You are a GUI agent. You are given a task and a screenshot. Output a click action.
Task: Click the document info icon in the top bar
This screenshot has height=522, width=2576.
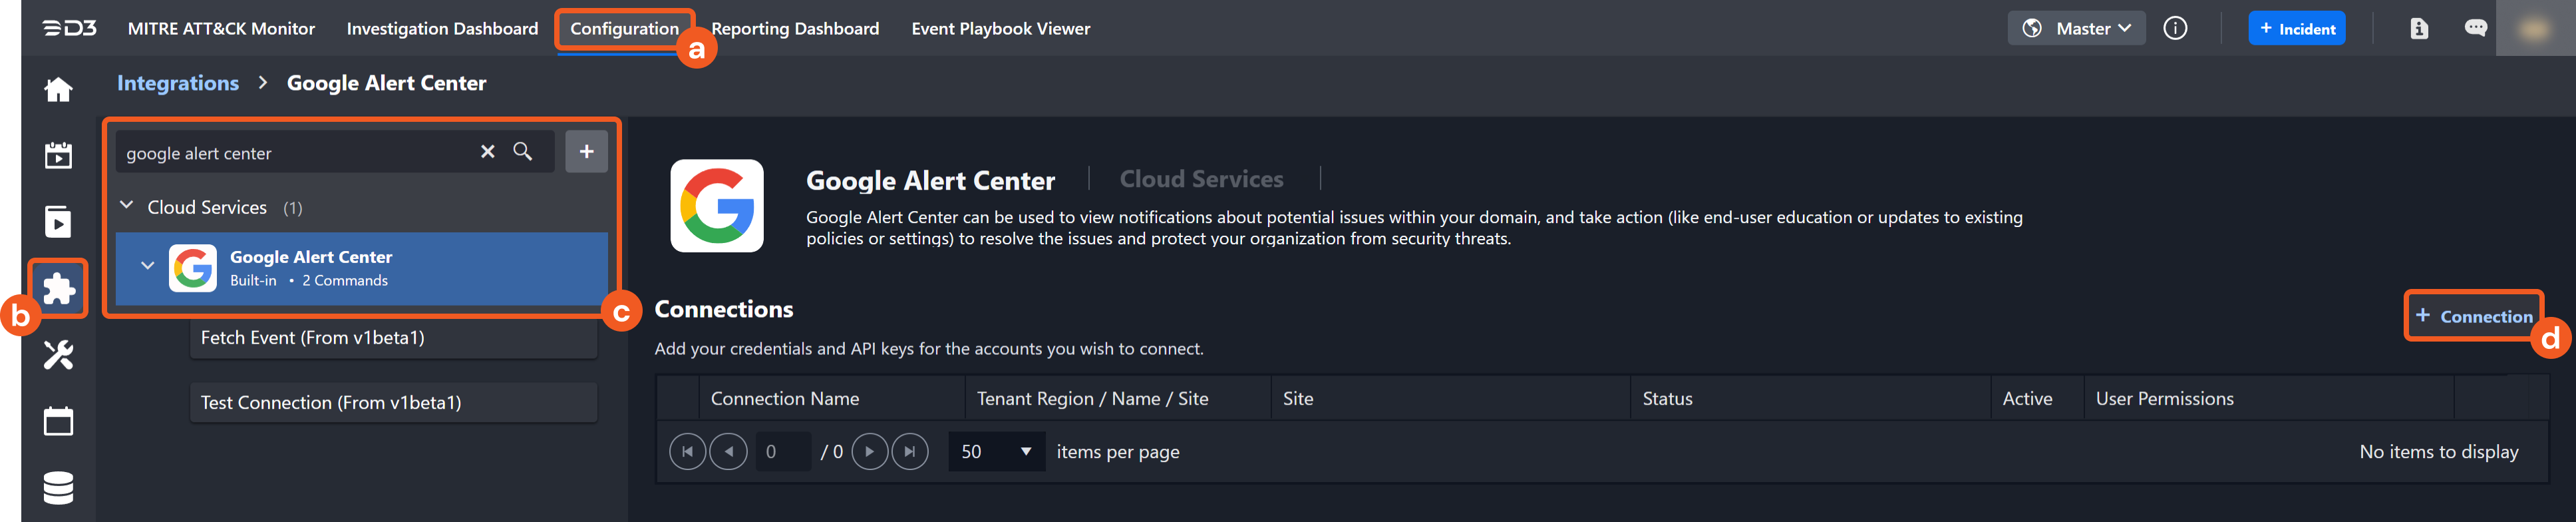pos(2418,28)
